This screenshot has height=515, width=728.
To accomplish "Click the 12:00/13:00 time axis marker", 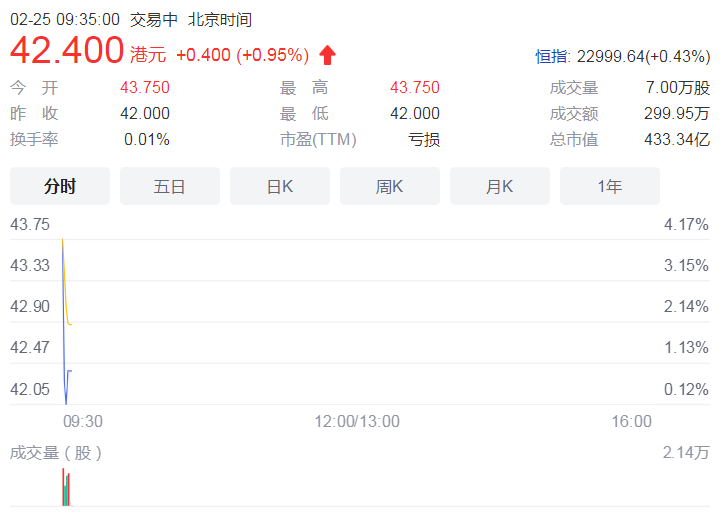I will 357,421.
